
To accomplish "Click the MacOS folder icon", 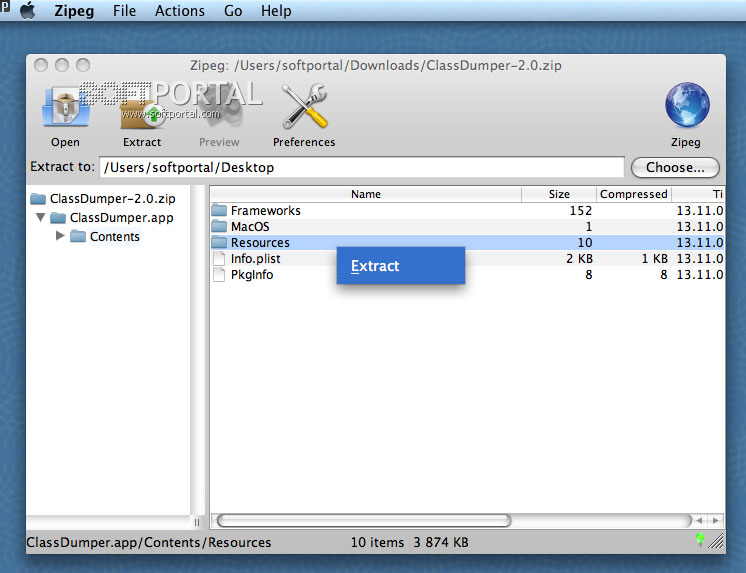I will [x=219, y=226].
